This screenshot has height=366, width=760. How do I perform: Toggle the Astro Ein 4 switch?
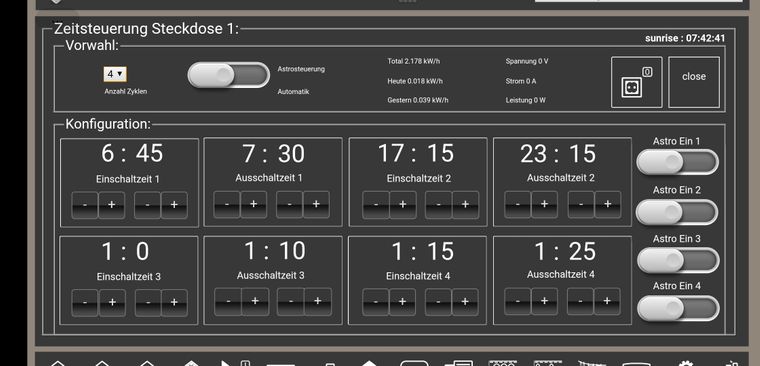677,308
